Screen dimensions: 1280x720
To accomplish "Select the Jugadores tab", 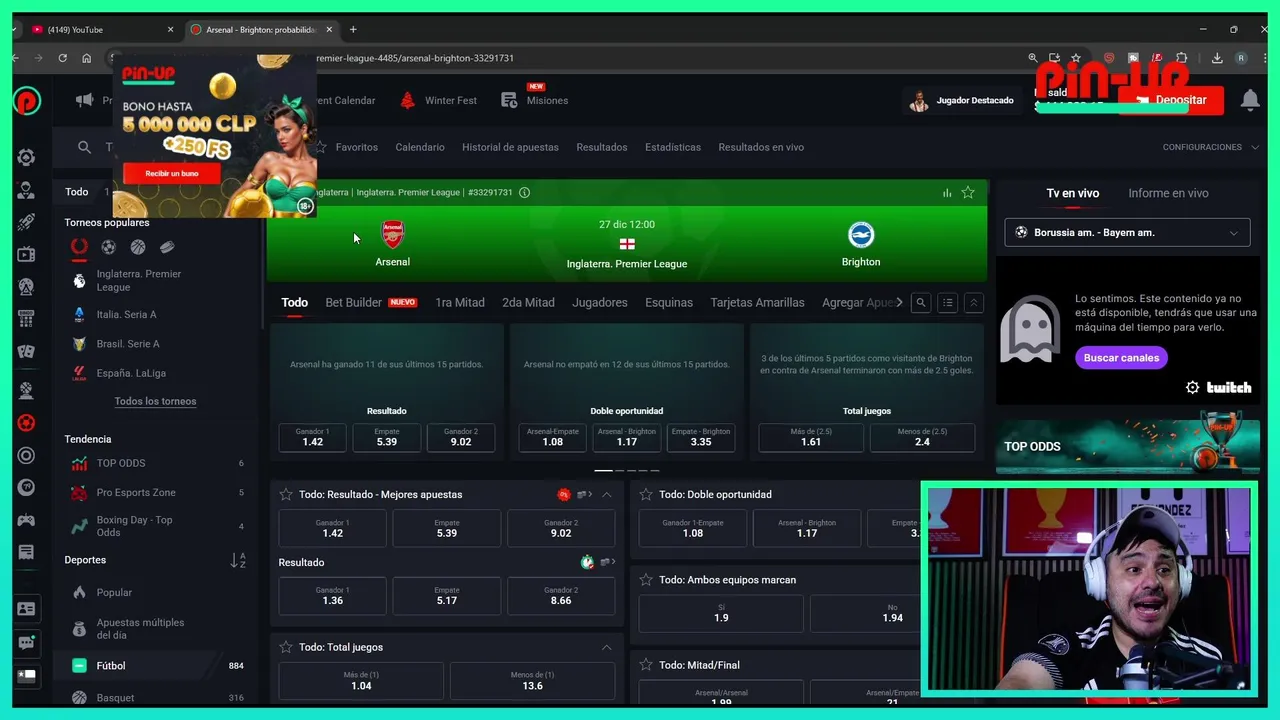I will click(x=600, y=302).
